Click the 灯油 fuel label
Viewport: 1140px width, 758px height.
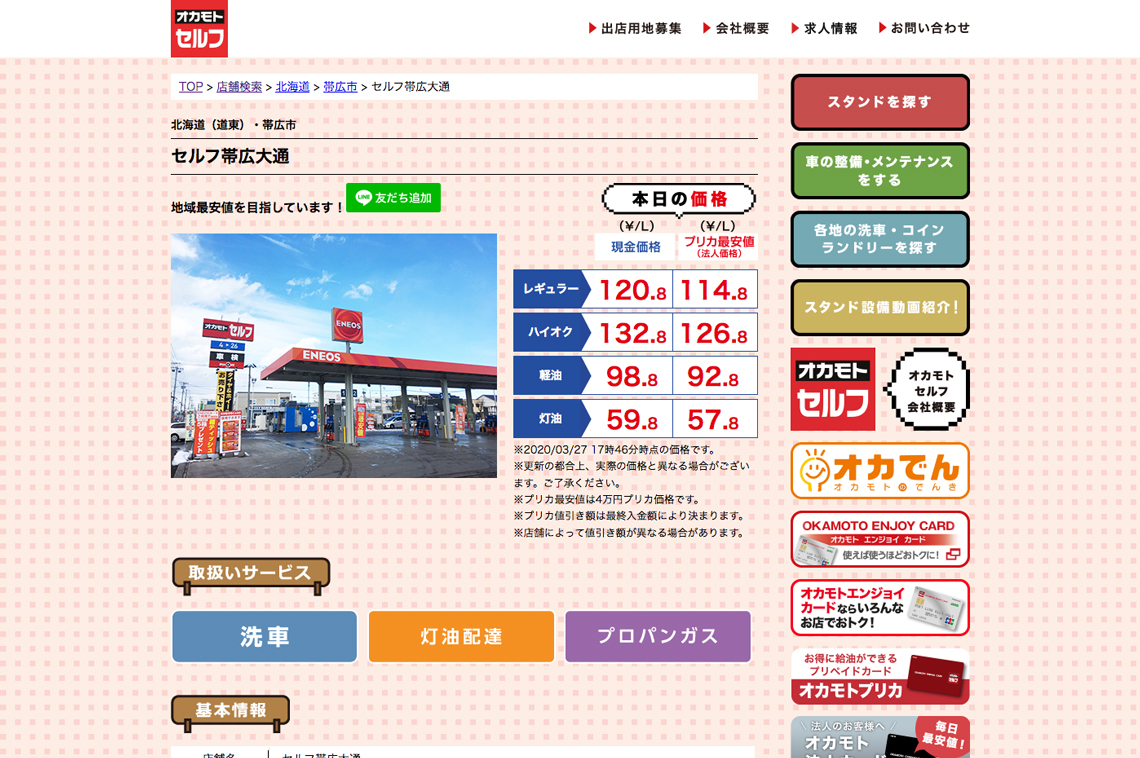tap(550, 419)
